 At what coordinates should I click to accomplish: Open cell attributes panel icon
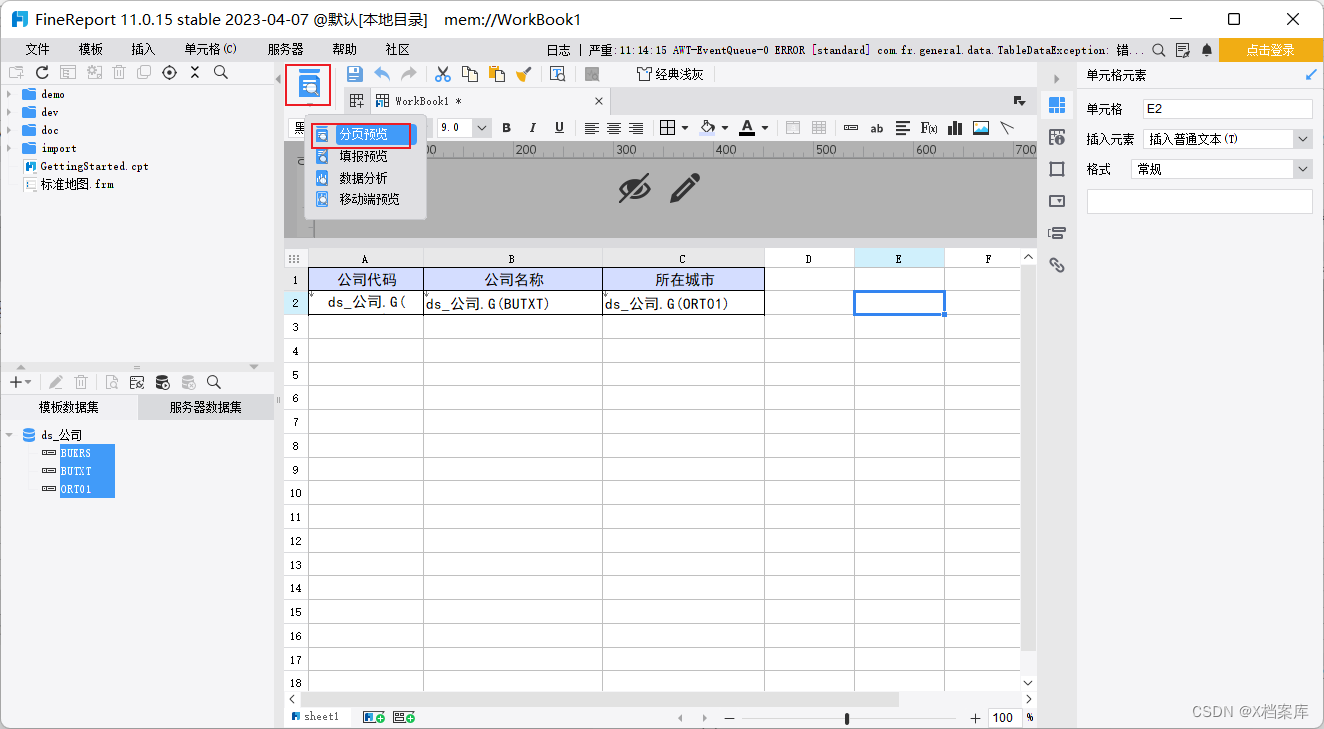[x=1057, y=137]
